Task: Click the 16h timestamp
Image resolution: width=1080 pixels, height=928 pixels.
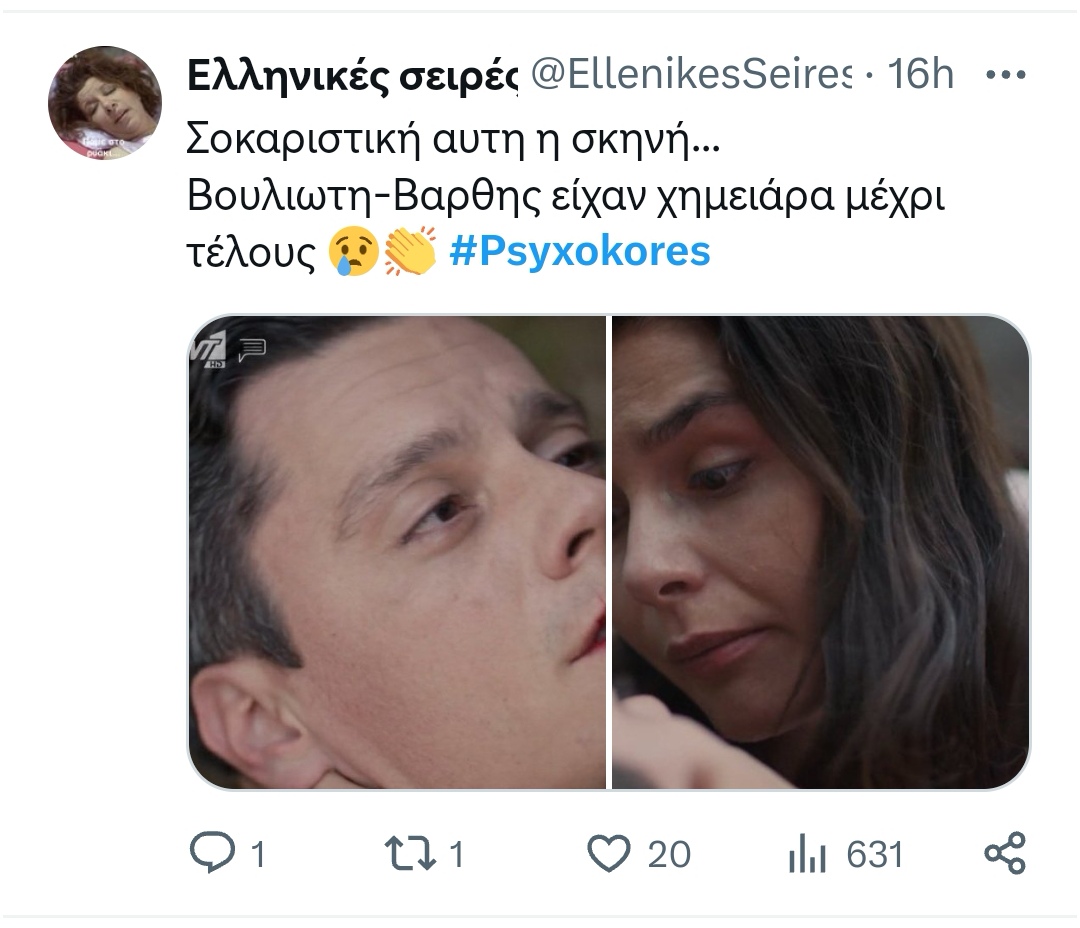Action: [x=920, y=75]
